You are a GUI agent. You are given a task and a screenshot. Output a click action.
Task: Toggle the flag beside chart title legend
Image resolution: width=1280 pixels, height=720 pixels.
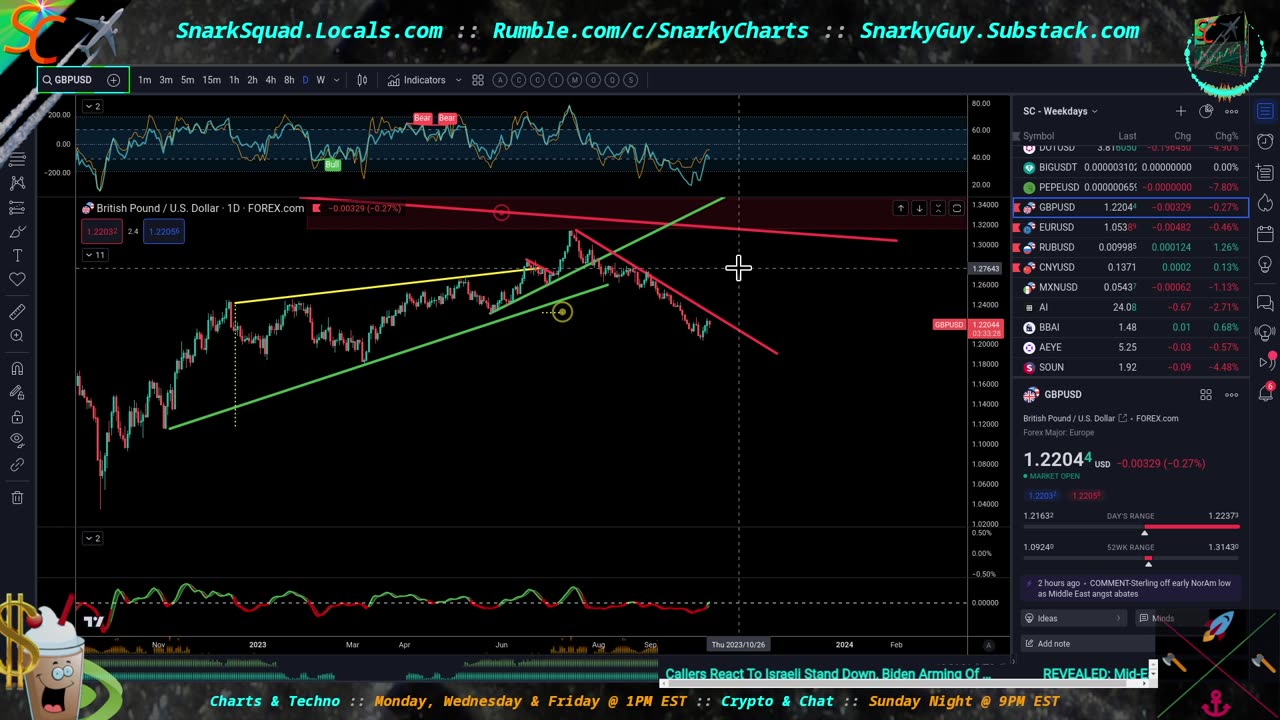316,208
